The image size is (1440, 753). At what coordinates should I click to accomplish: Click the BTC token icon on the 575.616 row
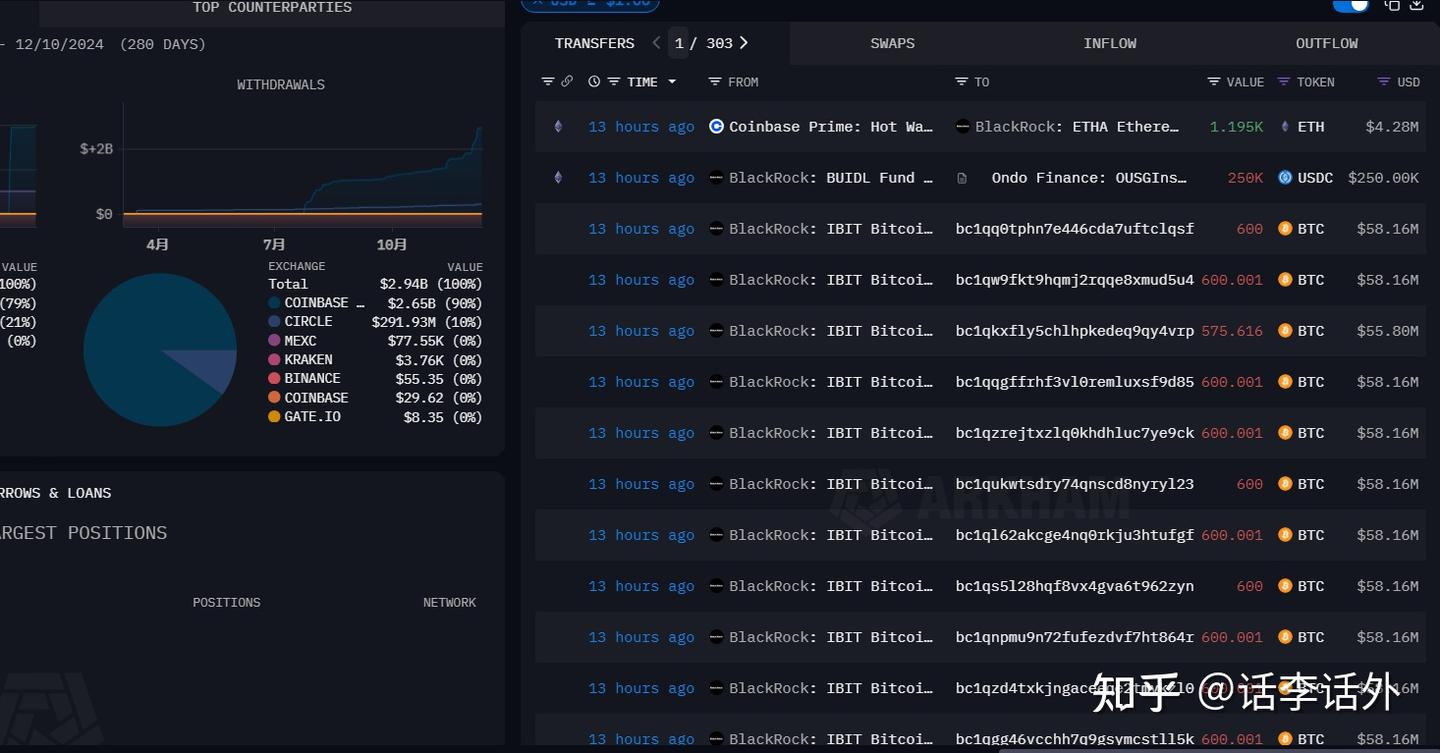(1285, 331)
